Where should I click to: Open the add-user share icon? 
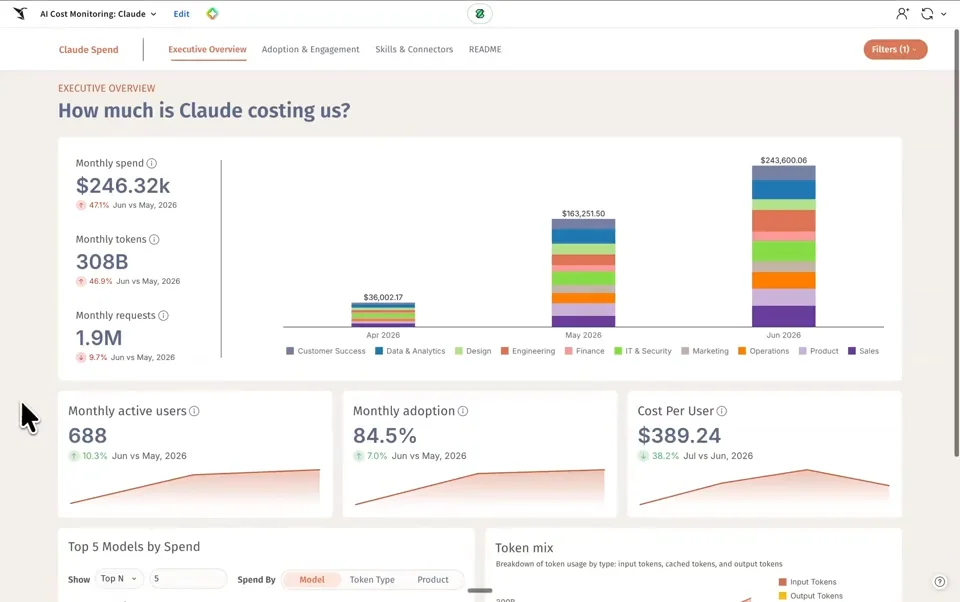point(902,13)
